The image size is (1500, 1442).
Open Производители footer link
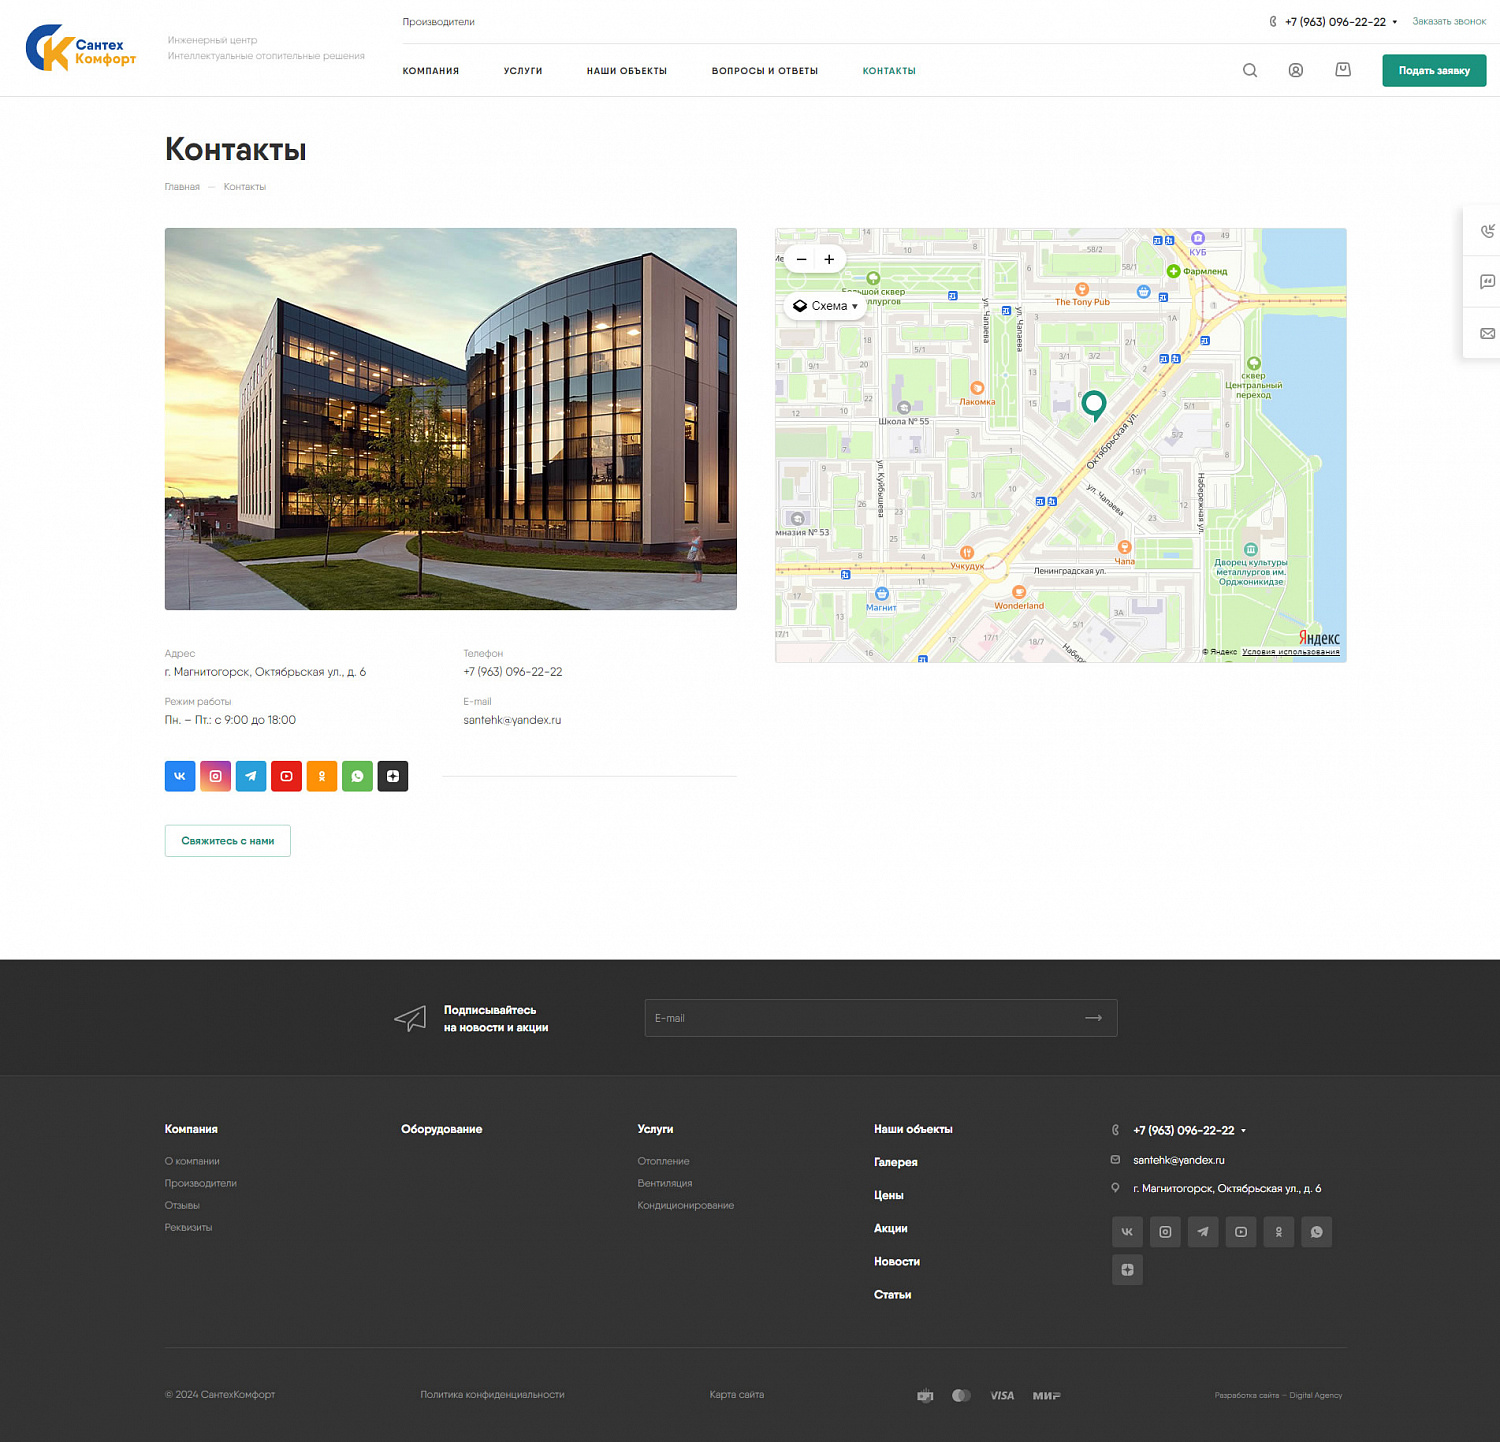click(201, 1183)
